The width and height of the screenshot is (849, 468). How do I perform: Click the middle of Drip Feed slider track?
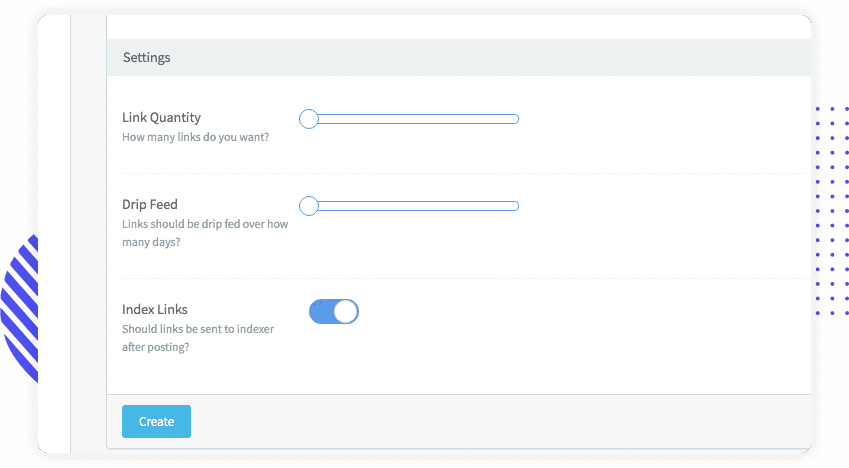[x=414, y=206]
